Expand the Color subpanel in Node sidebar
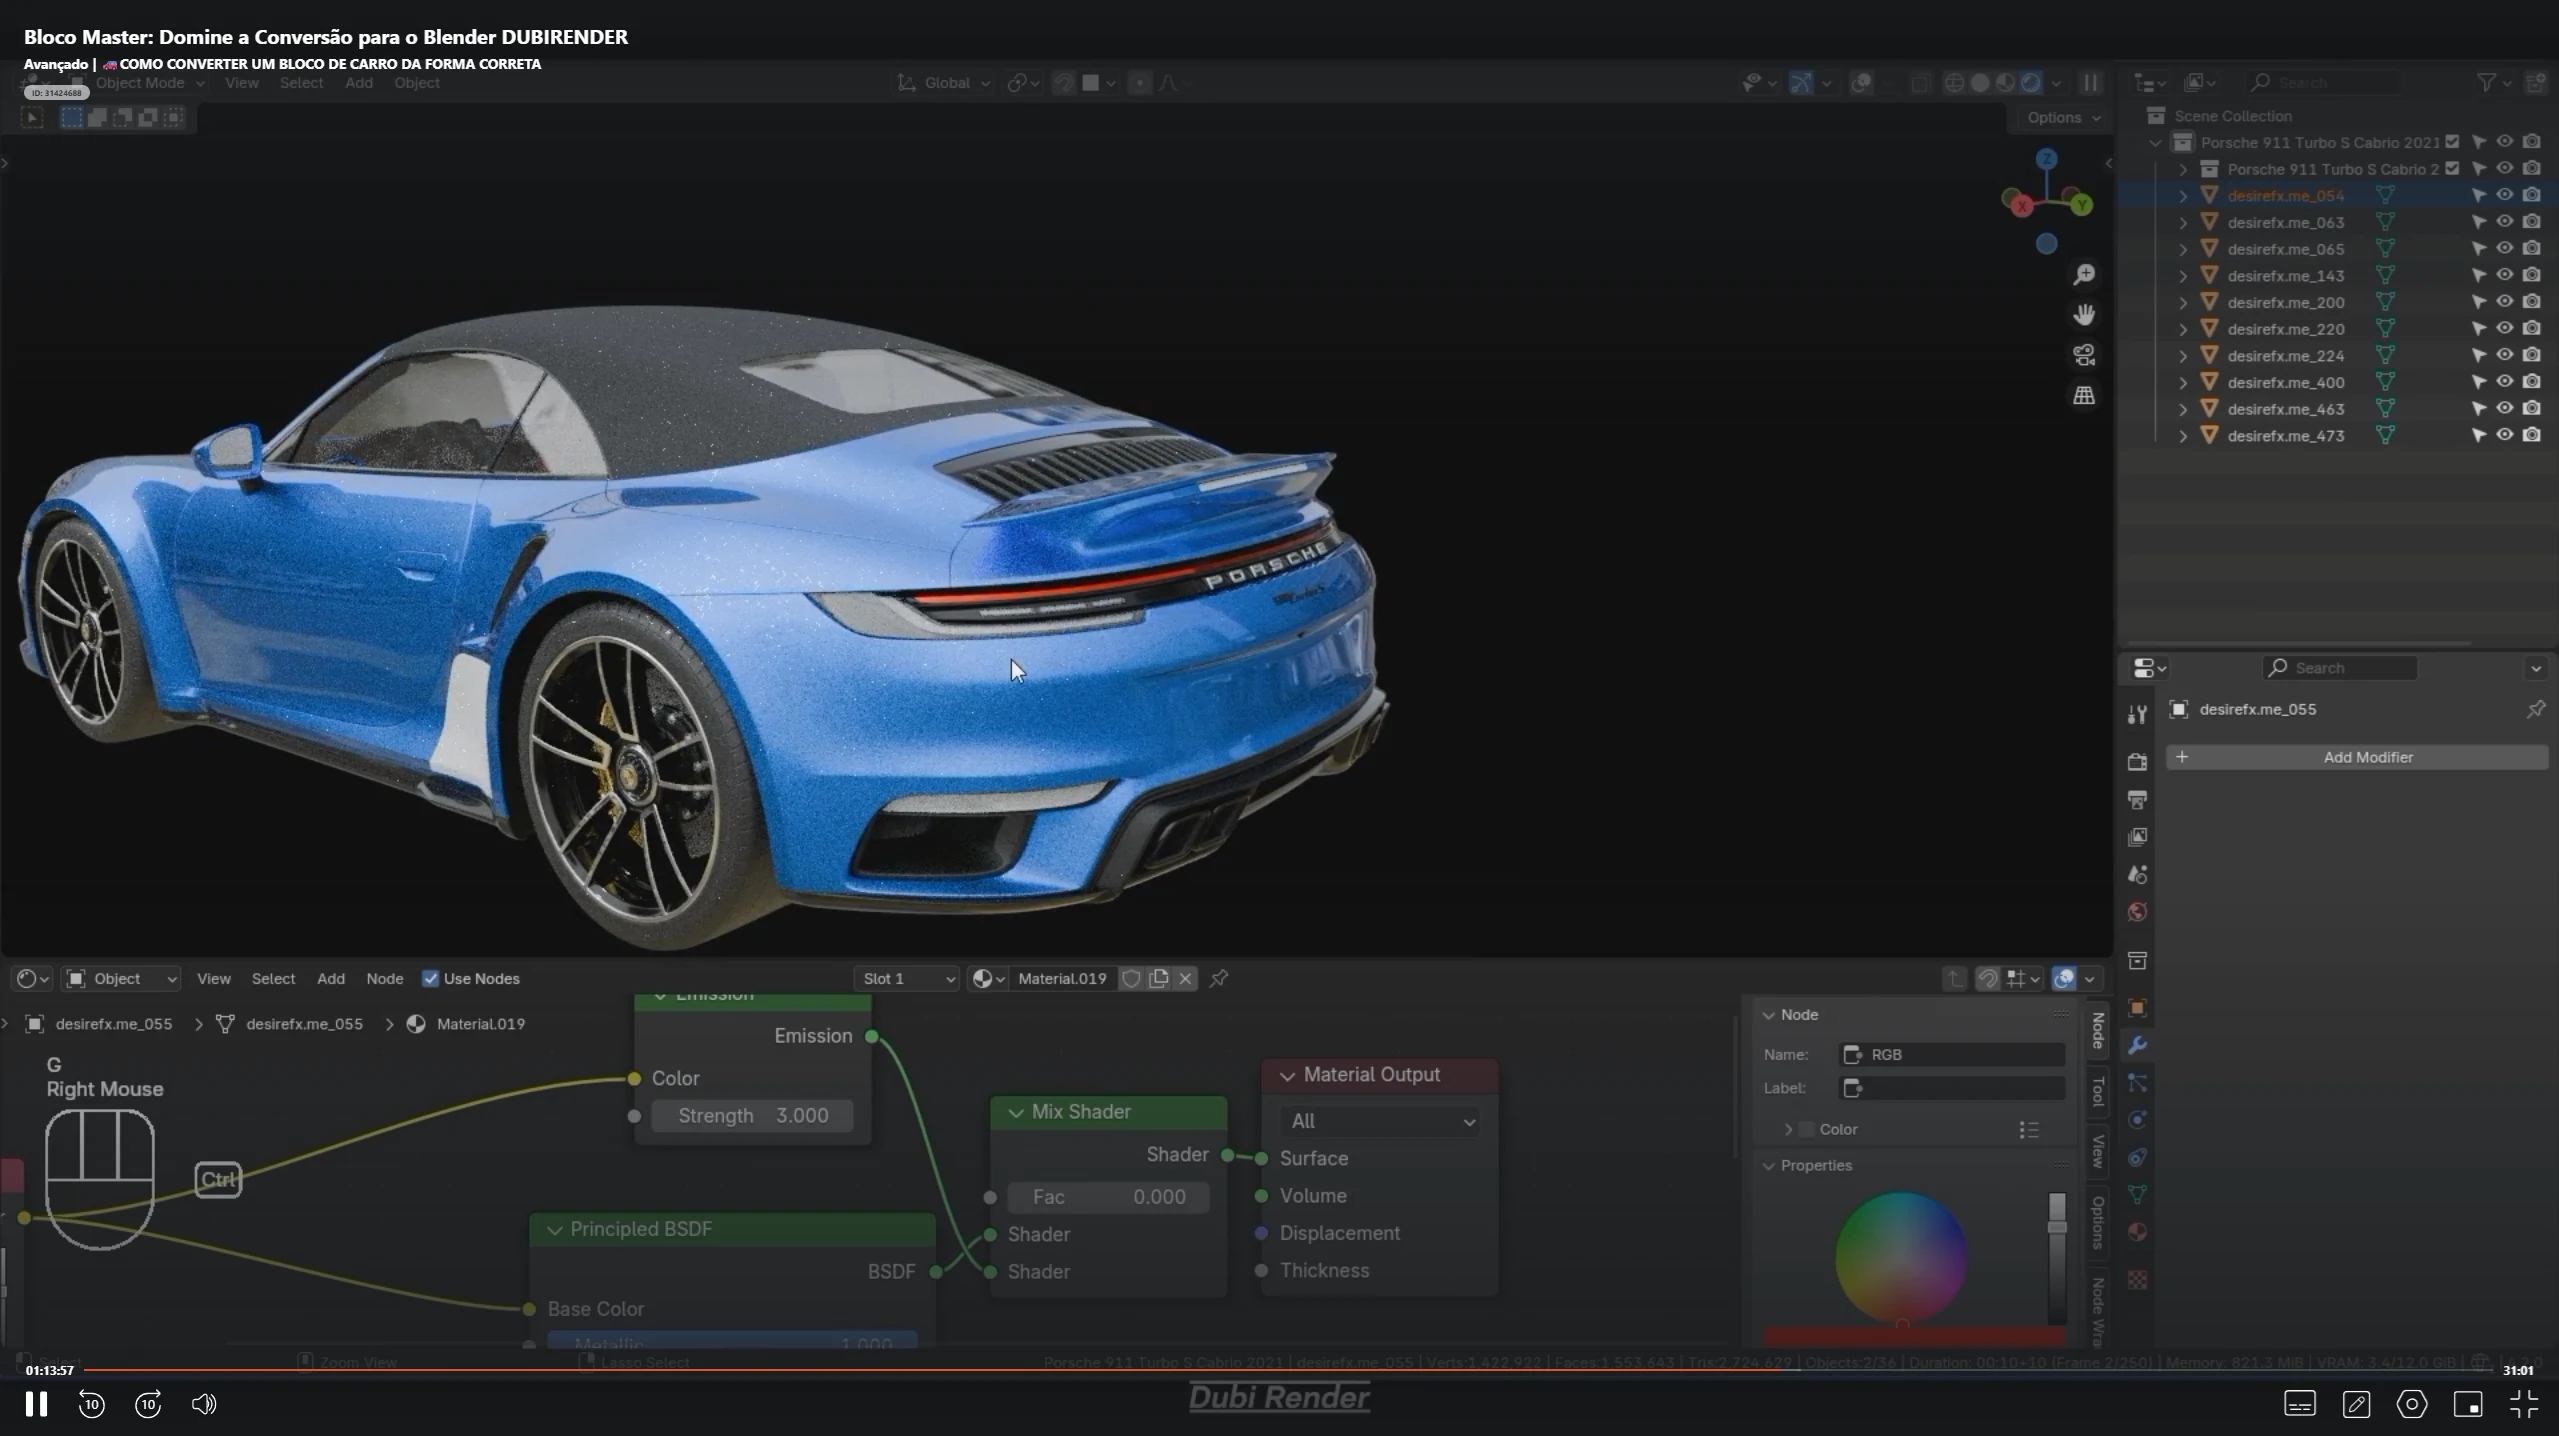This screenshot has width=2559, height=1436. point(1788,1129)
